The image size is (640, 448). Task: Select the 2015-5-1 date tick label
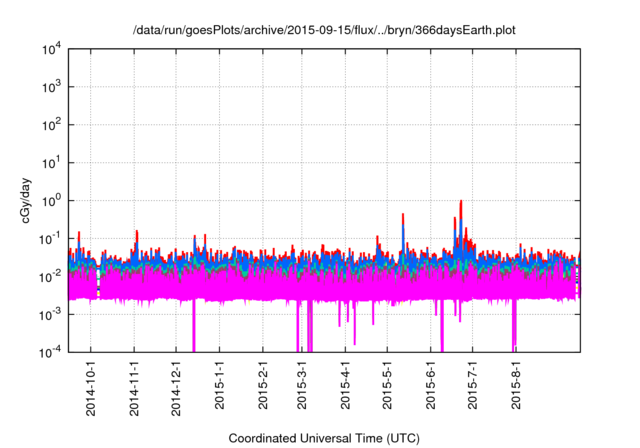387,382
